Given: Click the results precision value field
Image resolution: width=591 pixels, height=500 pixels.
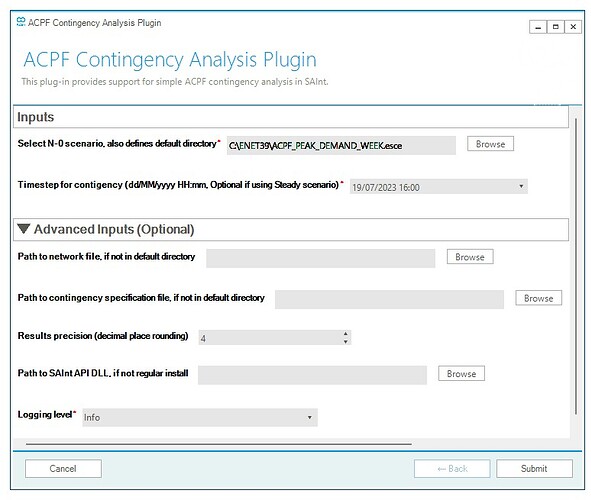Looking at the screenshot, I should (x=270, y=338).
